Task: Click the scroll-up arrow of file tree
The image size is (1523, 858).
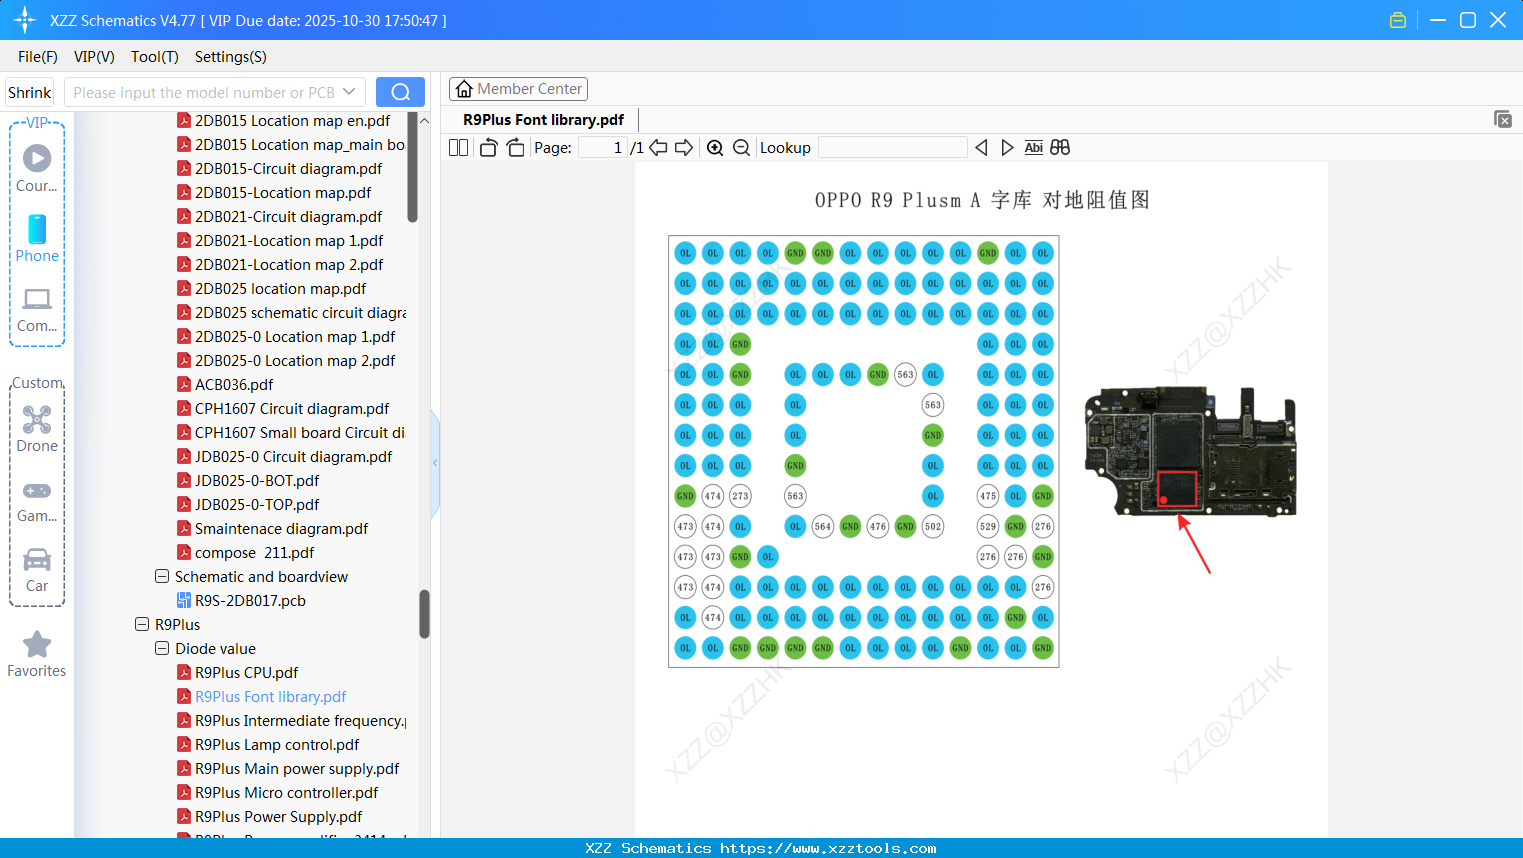Action: pyautogui.click(x=424, y=120)
